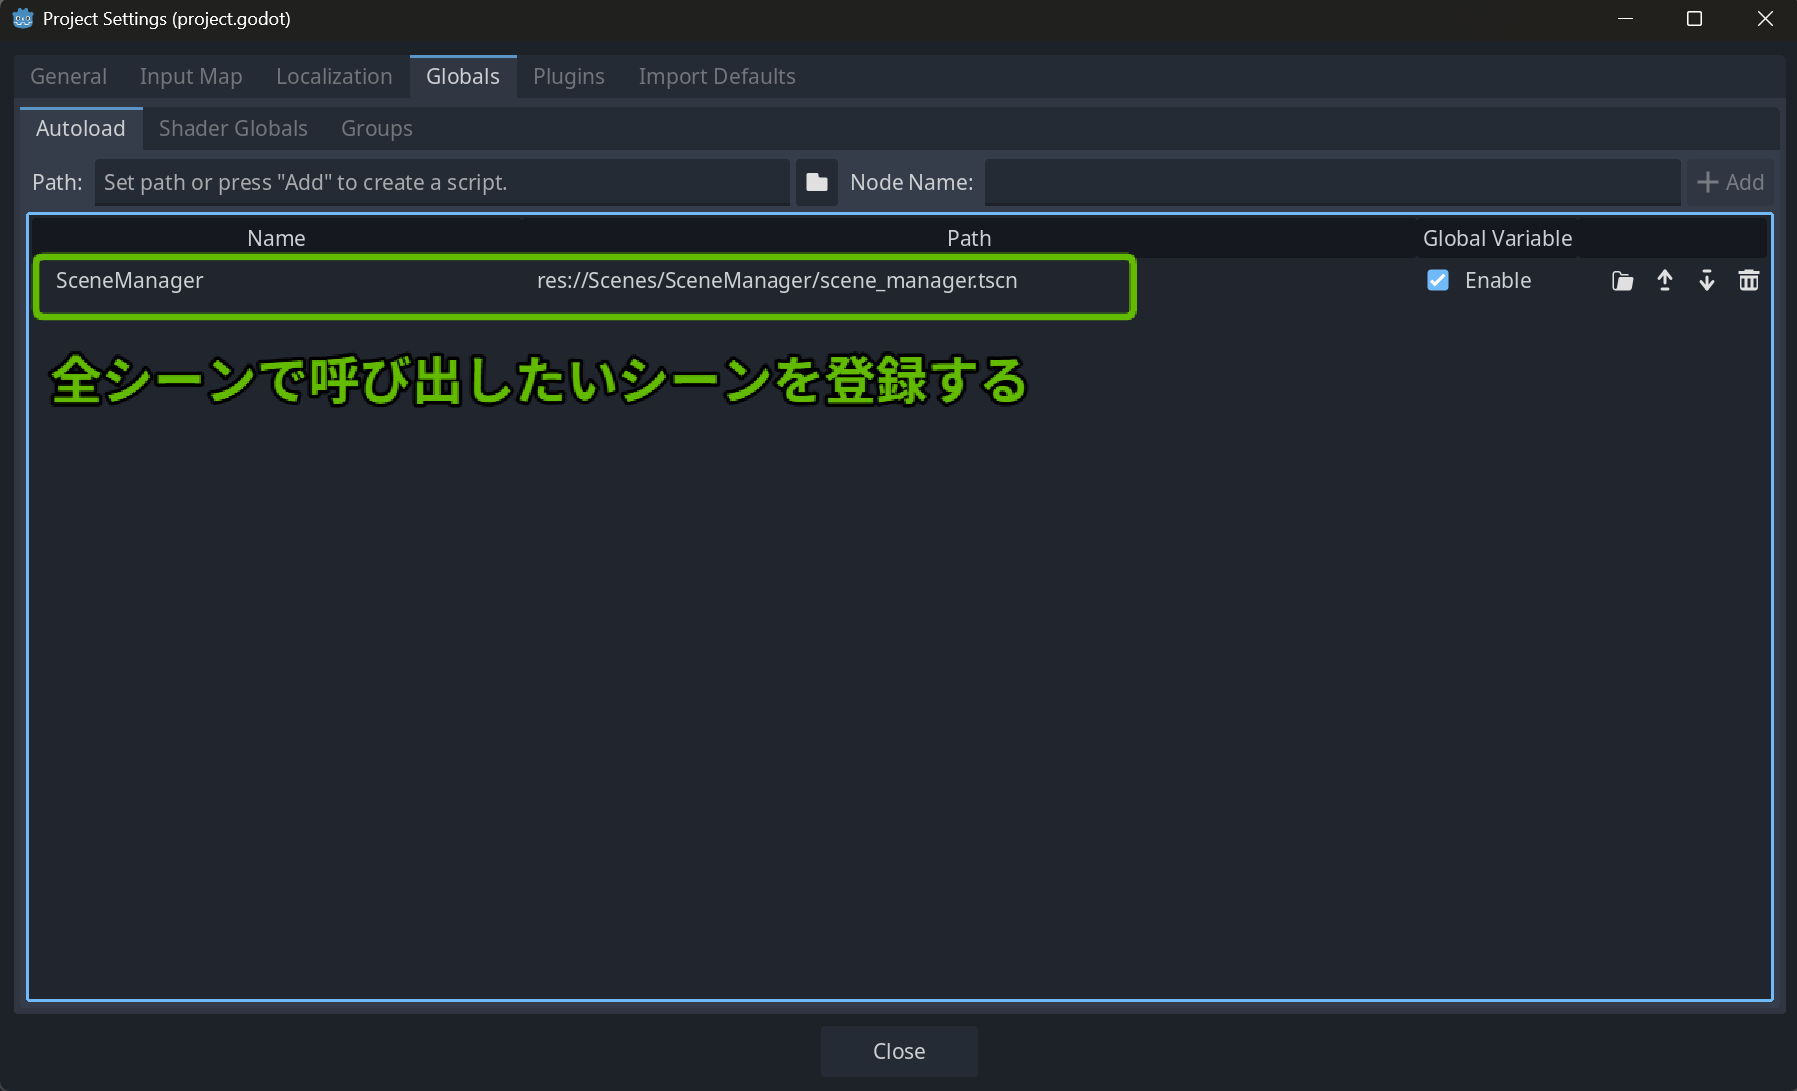Viewport: 1797px width, 1091px height.
Task: Move SceneManager autoload down
Action: click(1706, 281)
